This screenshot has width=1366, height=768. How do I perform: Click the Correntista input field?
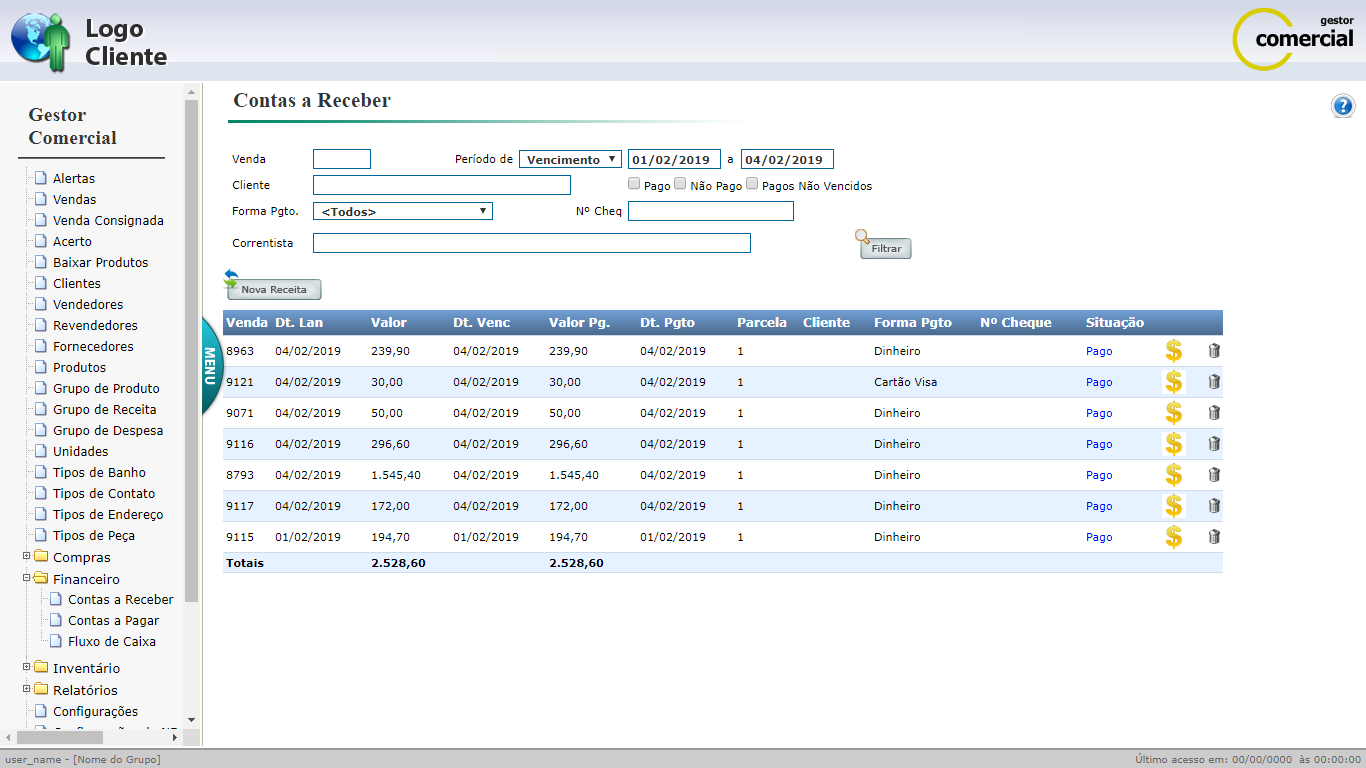(532, 243)
